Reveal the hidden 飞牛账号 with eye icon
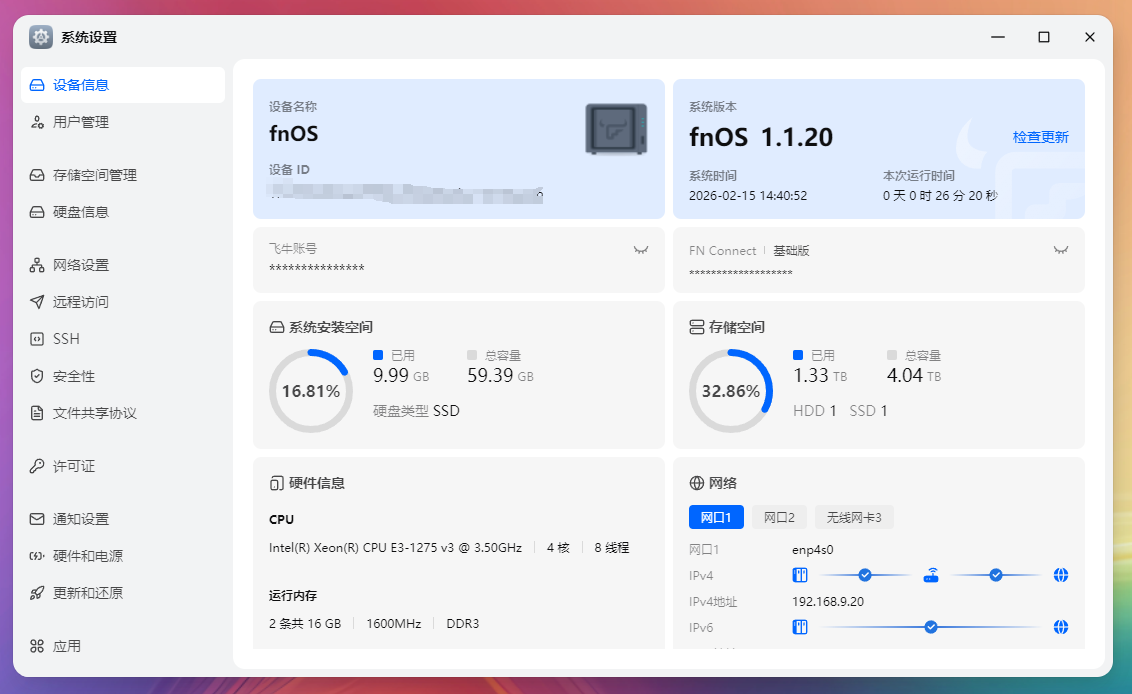 tap(640, 250)
